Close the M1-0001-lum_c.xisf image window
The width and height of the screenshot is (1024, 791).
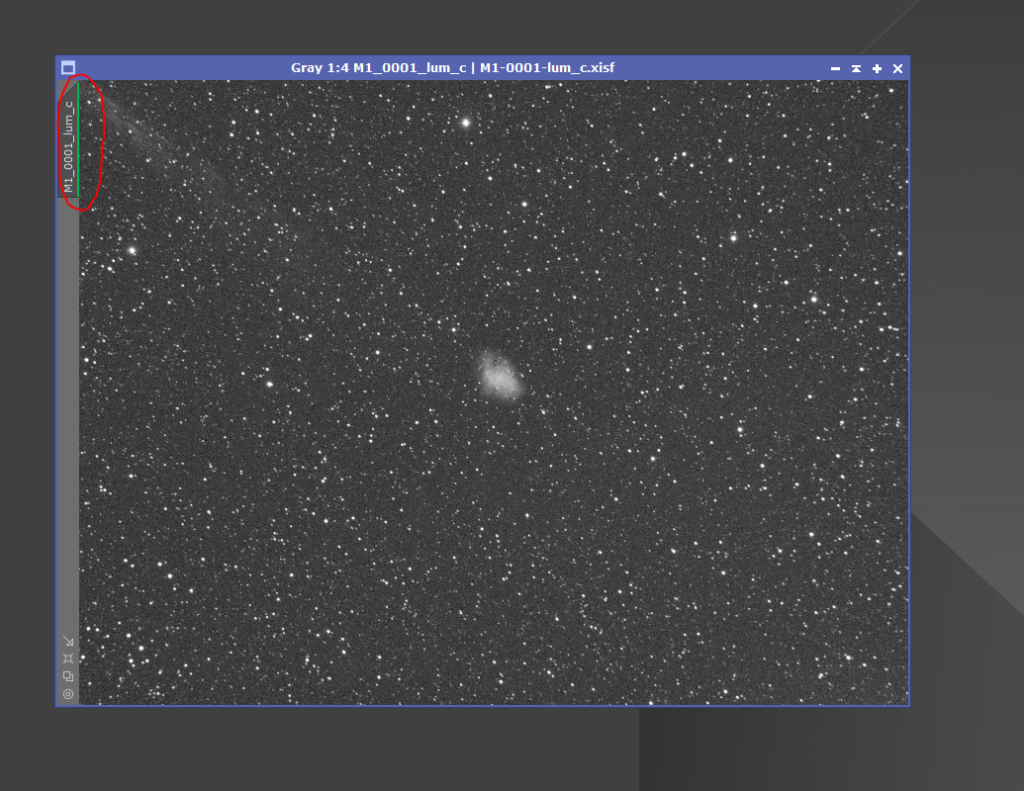(898, 69)
